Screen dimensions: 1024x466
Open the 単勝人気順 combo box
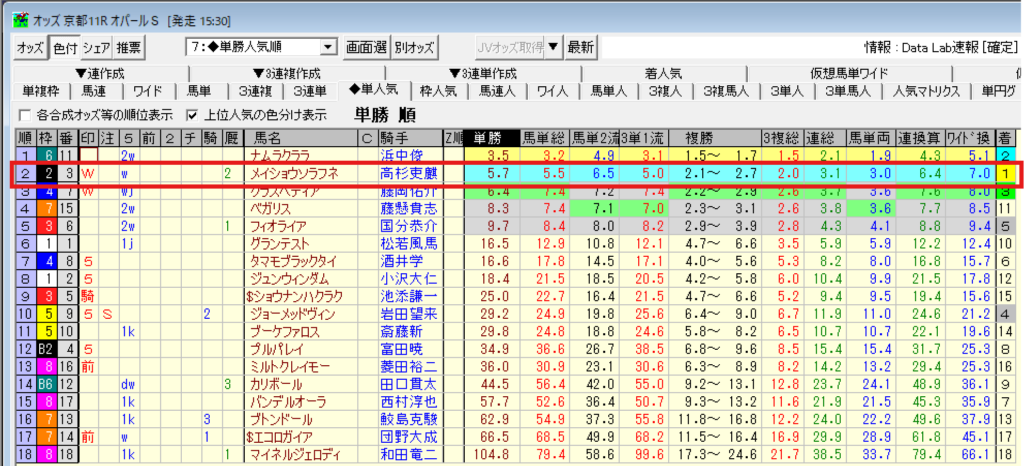pos(328,47)
